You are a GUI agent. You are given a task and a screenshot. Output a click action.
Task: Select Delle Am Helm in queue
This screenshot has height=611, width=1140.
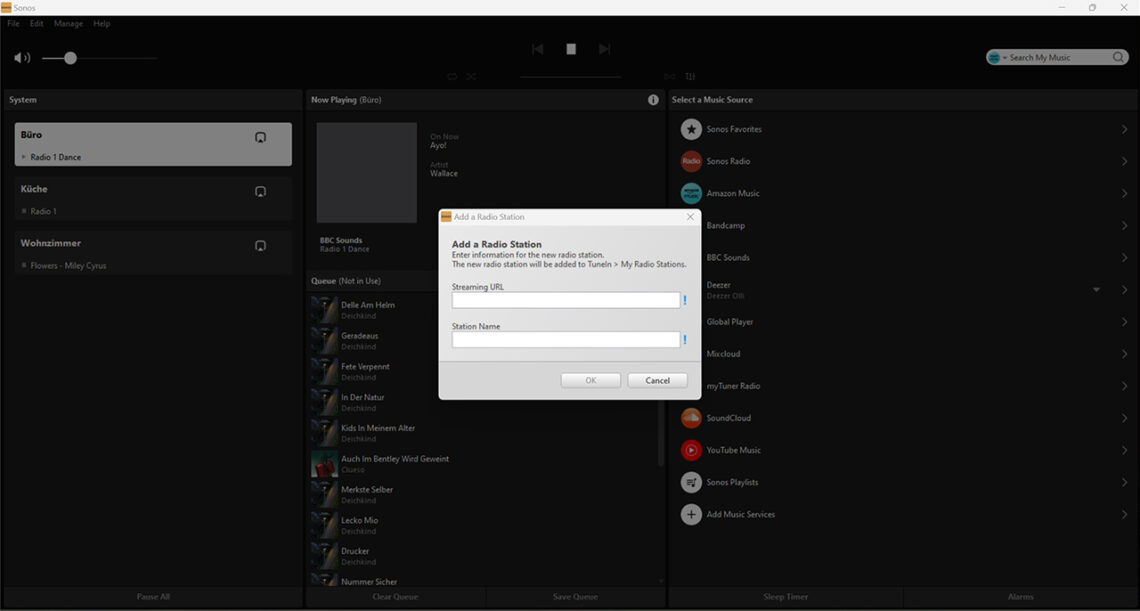pos(483,310)
